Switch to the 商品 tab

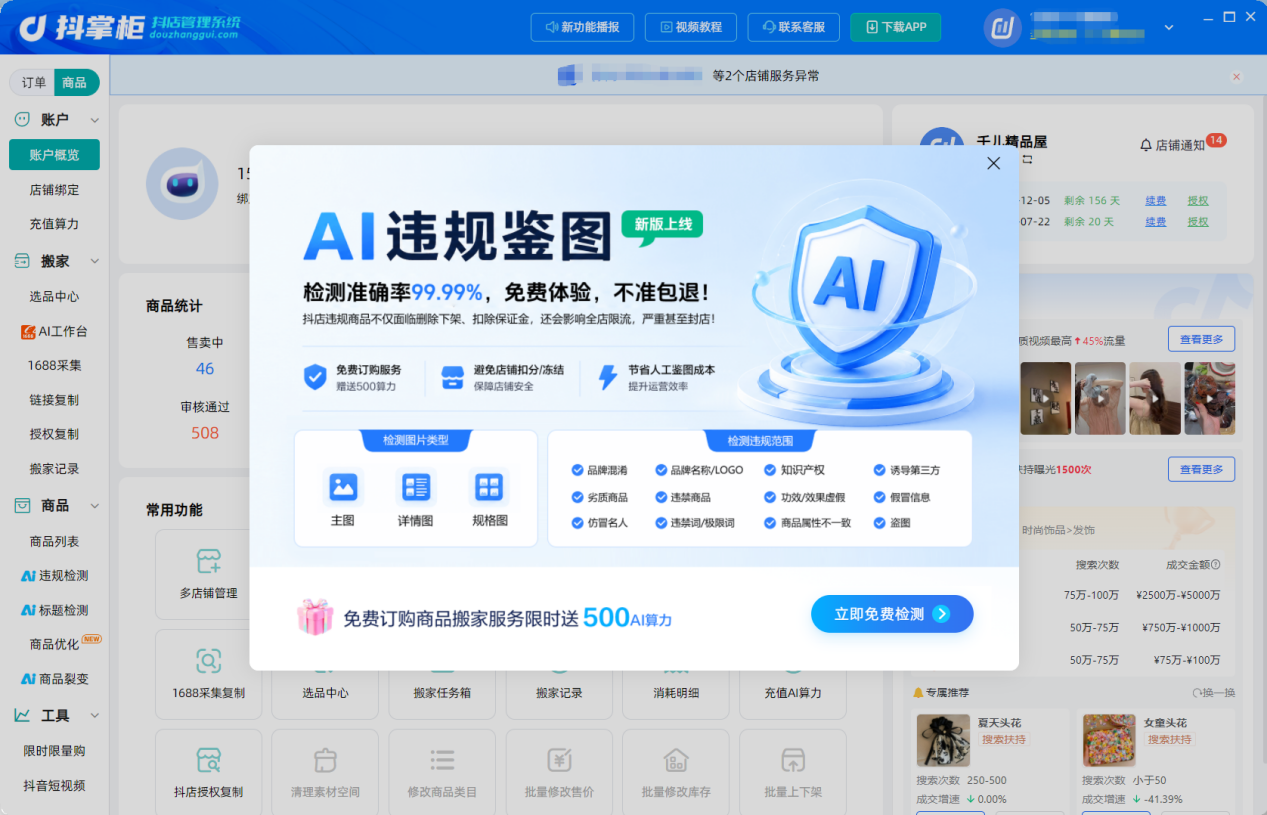coord(75,82)
